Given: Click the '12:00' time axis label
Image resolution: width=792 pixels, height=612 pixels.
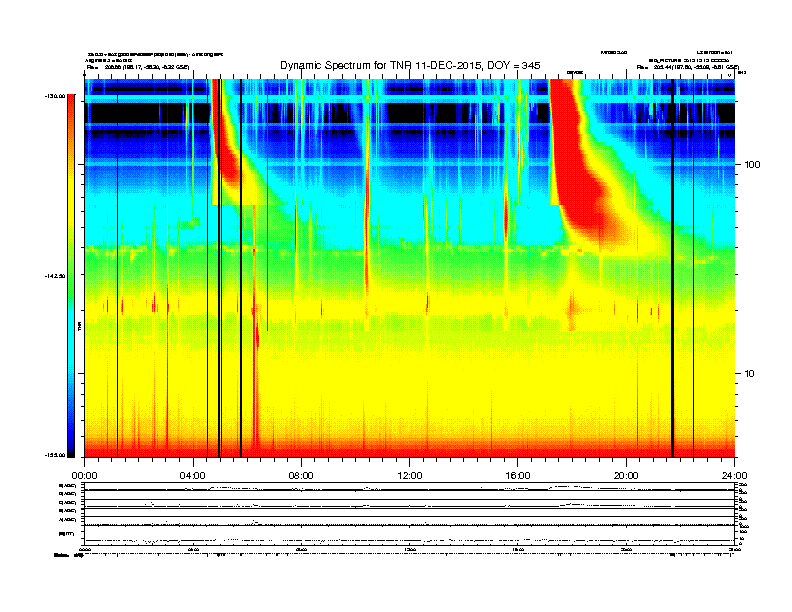Looking at the screenshot, I should pos(410,476).
